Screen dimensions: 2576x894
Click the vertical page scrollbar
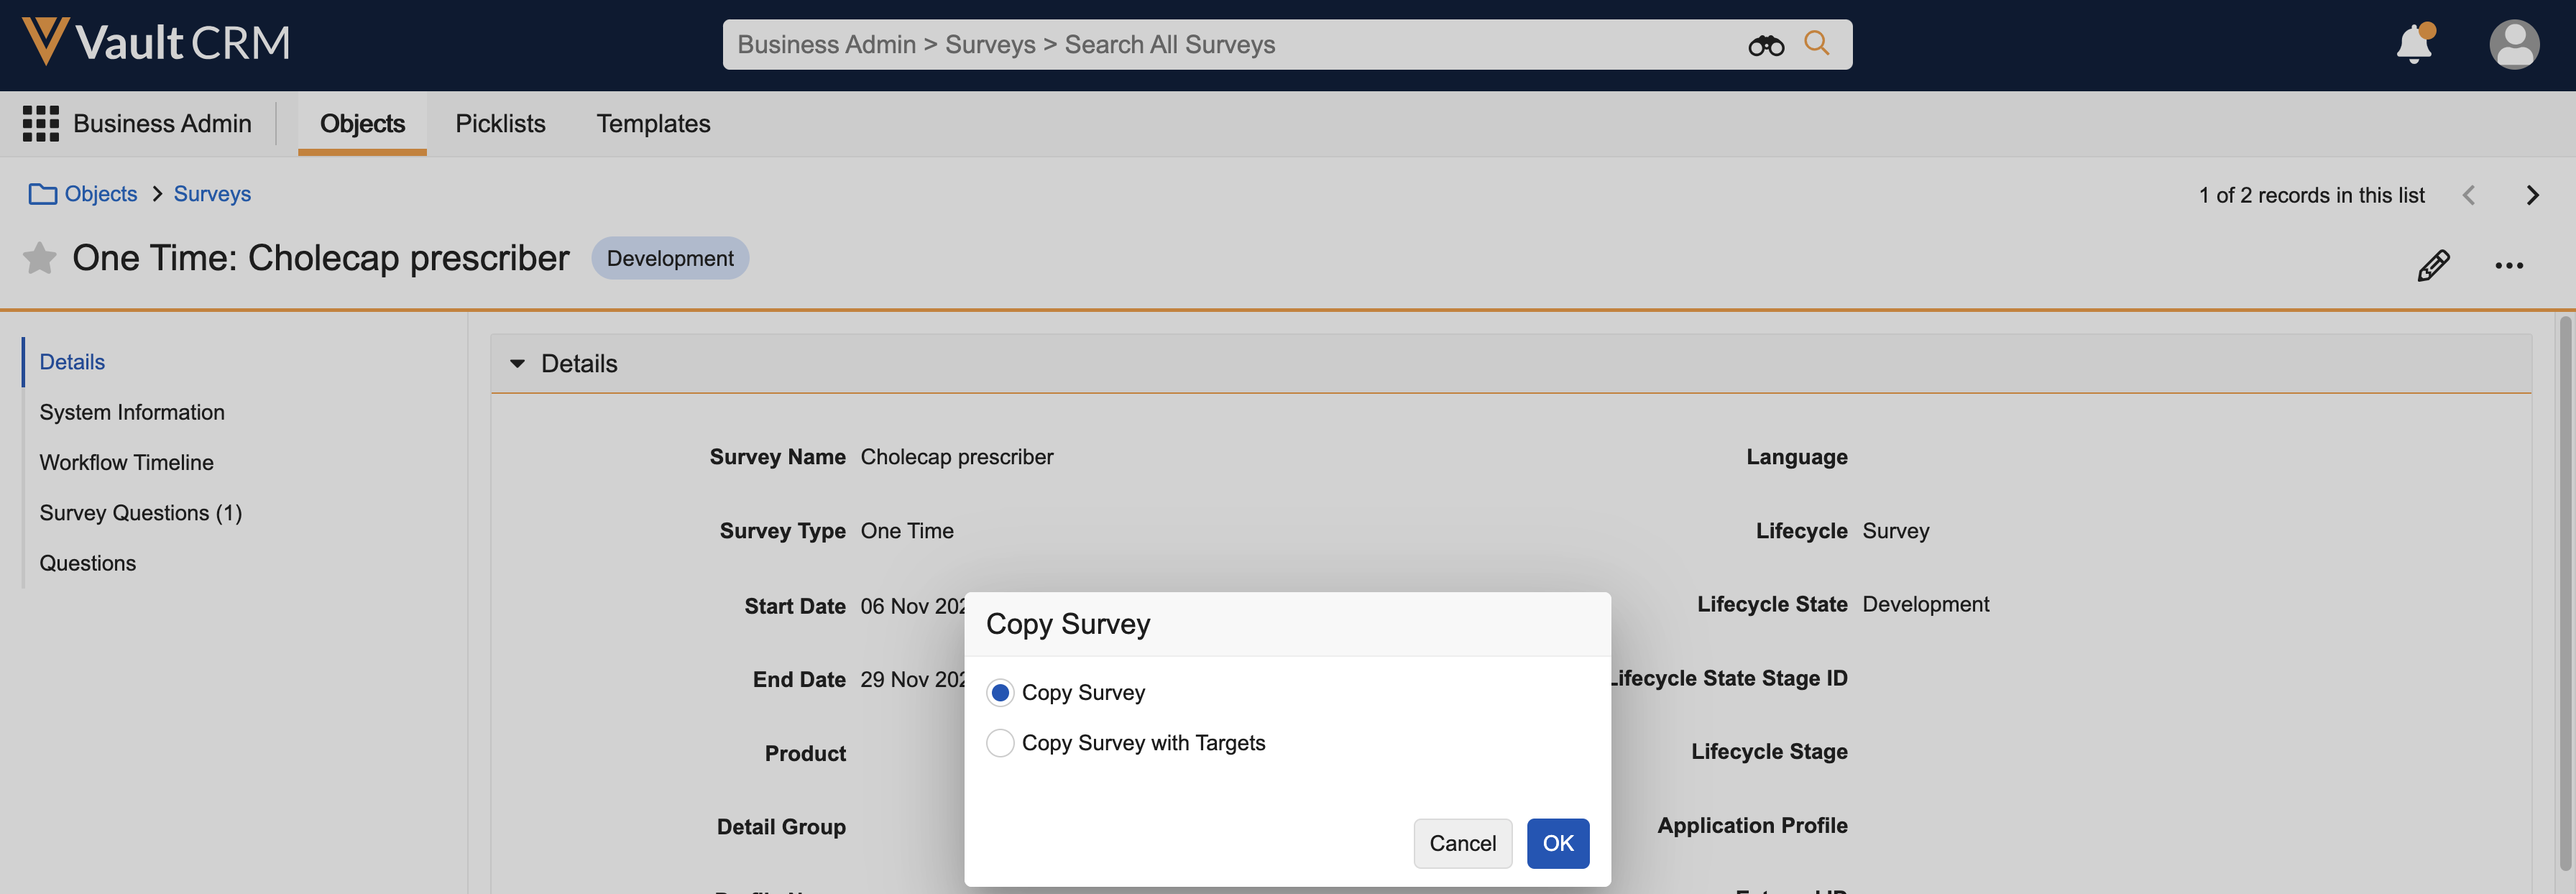pyautogui.click(x=2564, y=590)
